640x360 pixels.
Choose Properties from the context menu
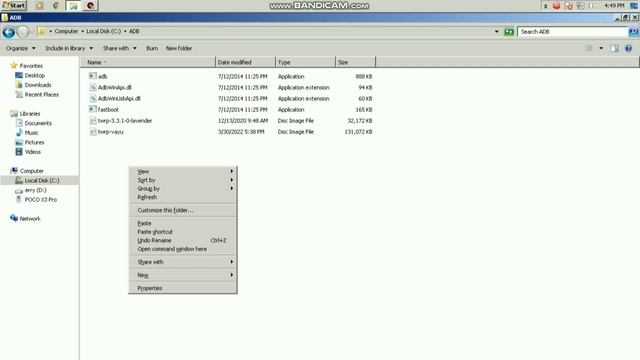pos(182,288)
